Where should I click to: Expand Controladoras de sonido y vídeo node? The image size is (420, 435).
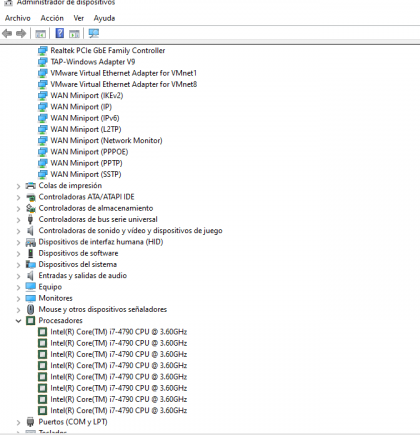(x=18, y=231)
